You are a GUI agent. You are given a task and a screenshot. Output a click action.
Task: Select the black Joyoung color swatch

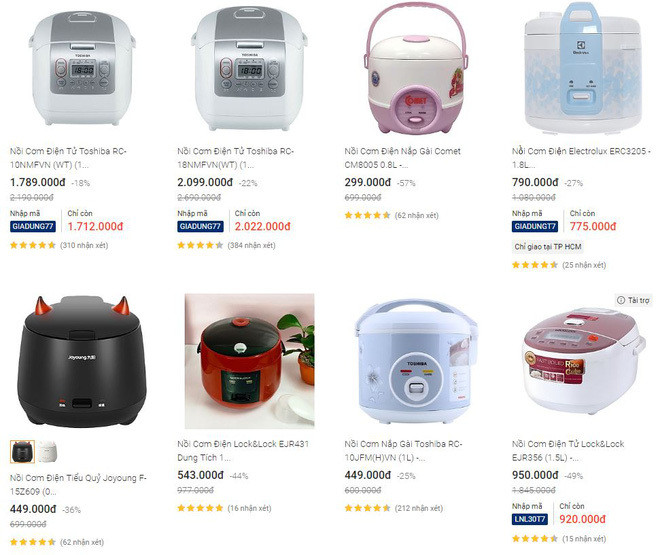point(22,451)
